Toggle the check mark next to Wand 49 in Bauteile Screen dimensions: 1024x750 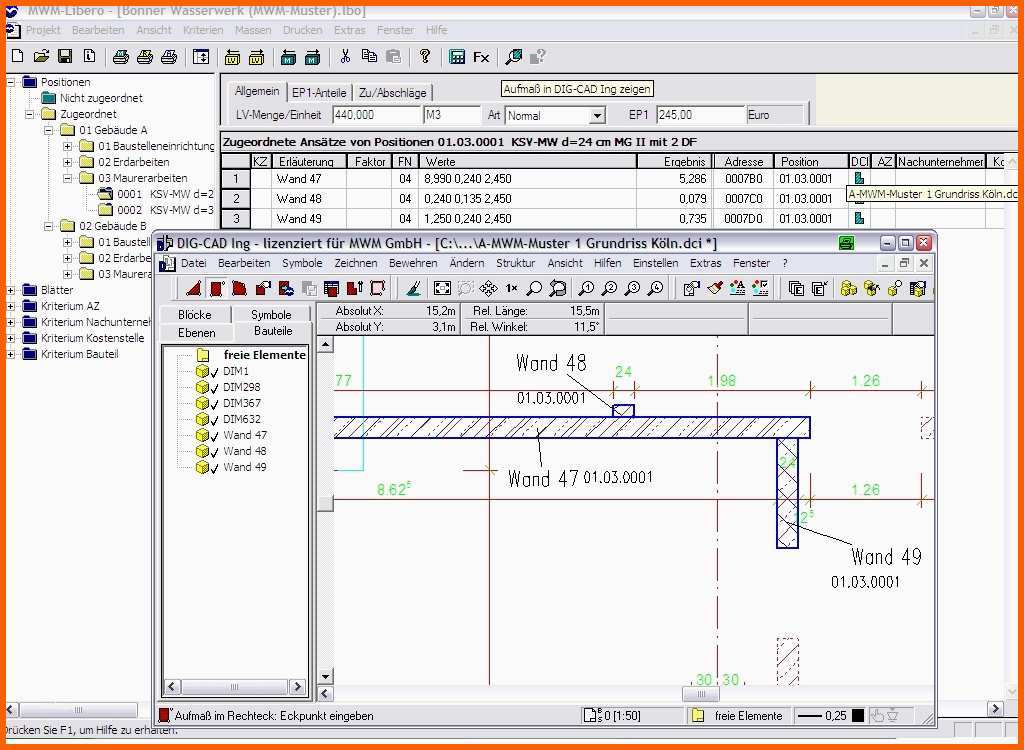pos(215,468)
